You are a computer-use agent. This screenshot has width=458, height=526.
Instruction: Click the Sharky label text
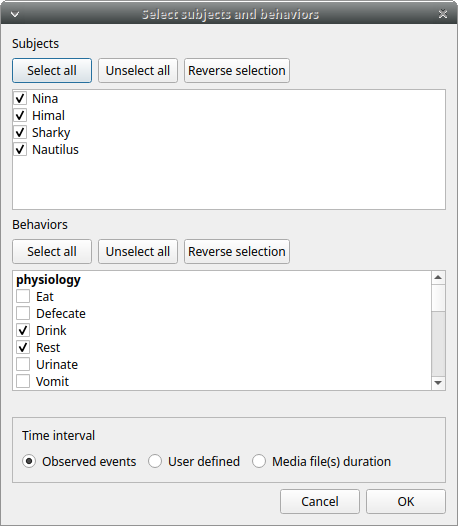tap(51, 133)
